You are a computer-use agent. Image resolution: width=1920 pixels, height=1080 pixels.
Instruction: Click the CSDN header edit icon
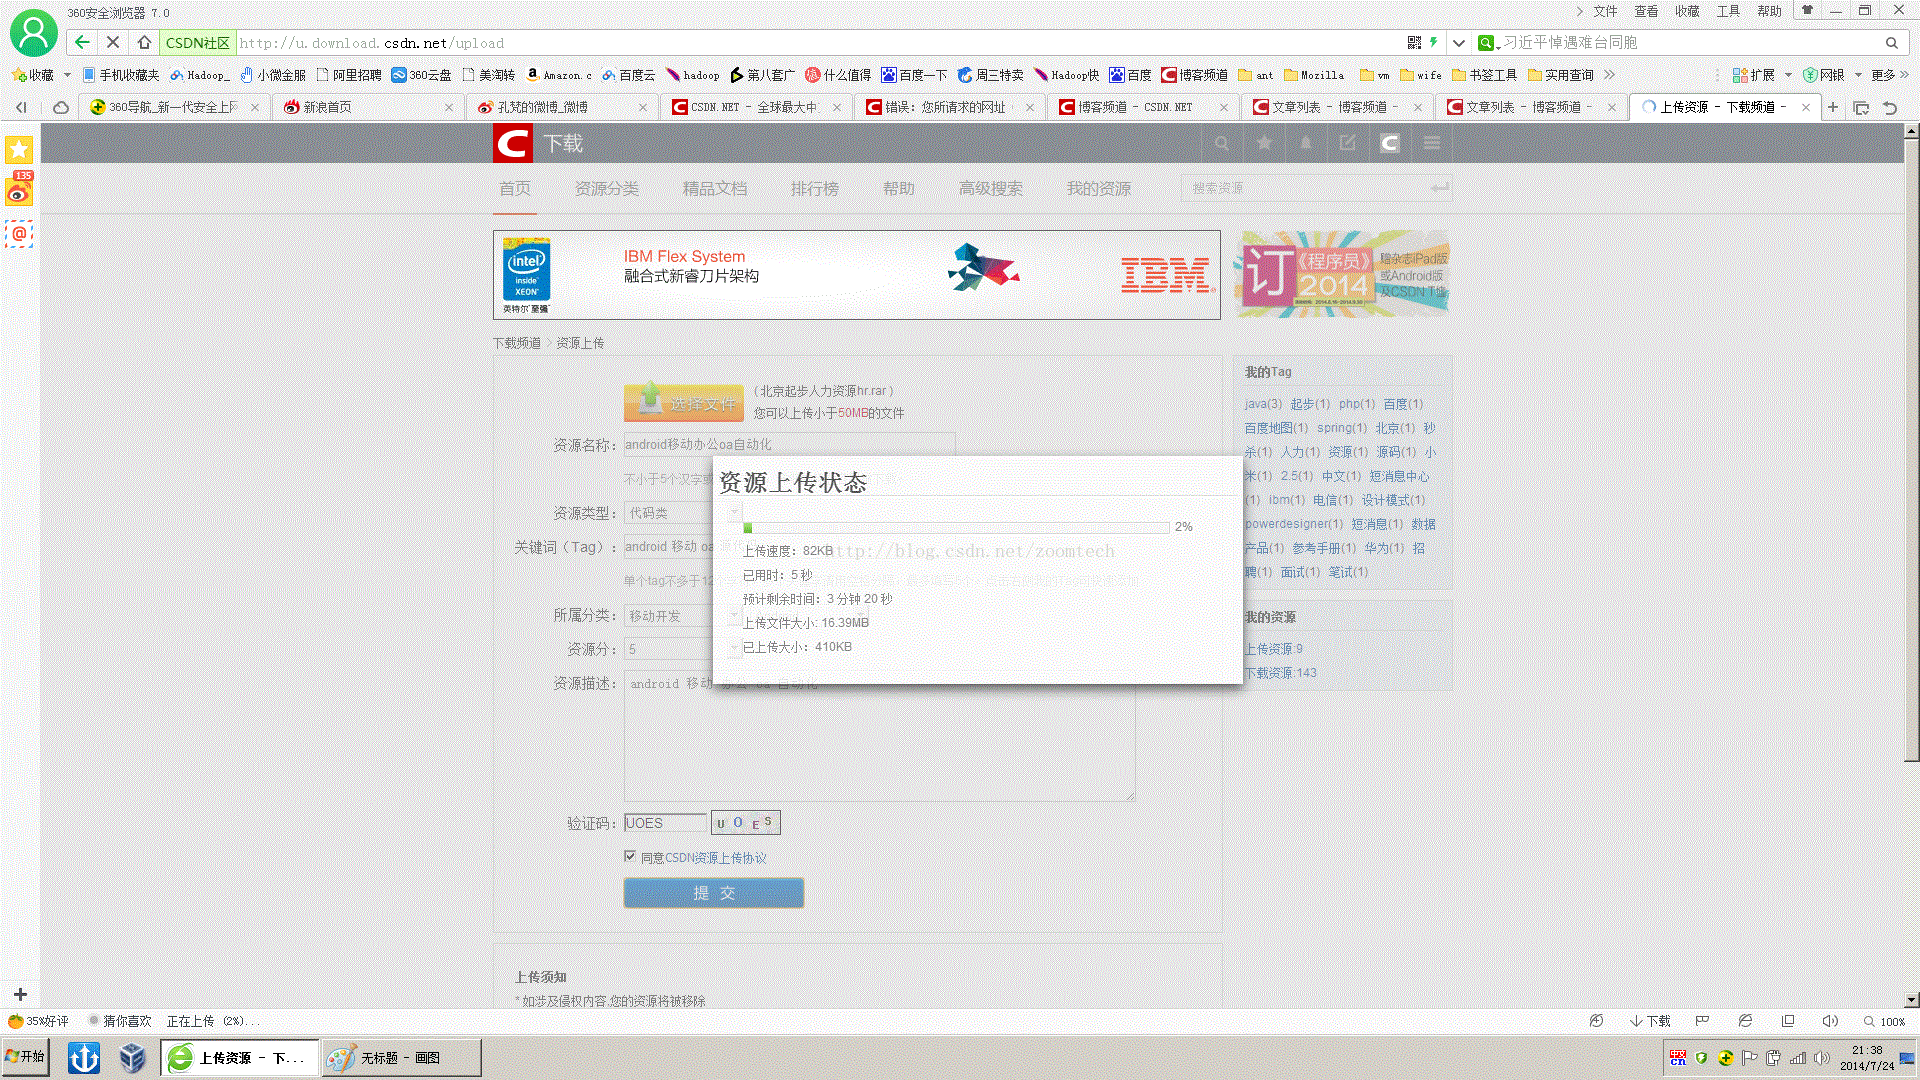(1348, 143)
